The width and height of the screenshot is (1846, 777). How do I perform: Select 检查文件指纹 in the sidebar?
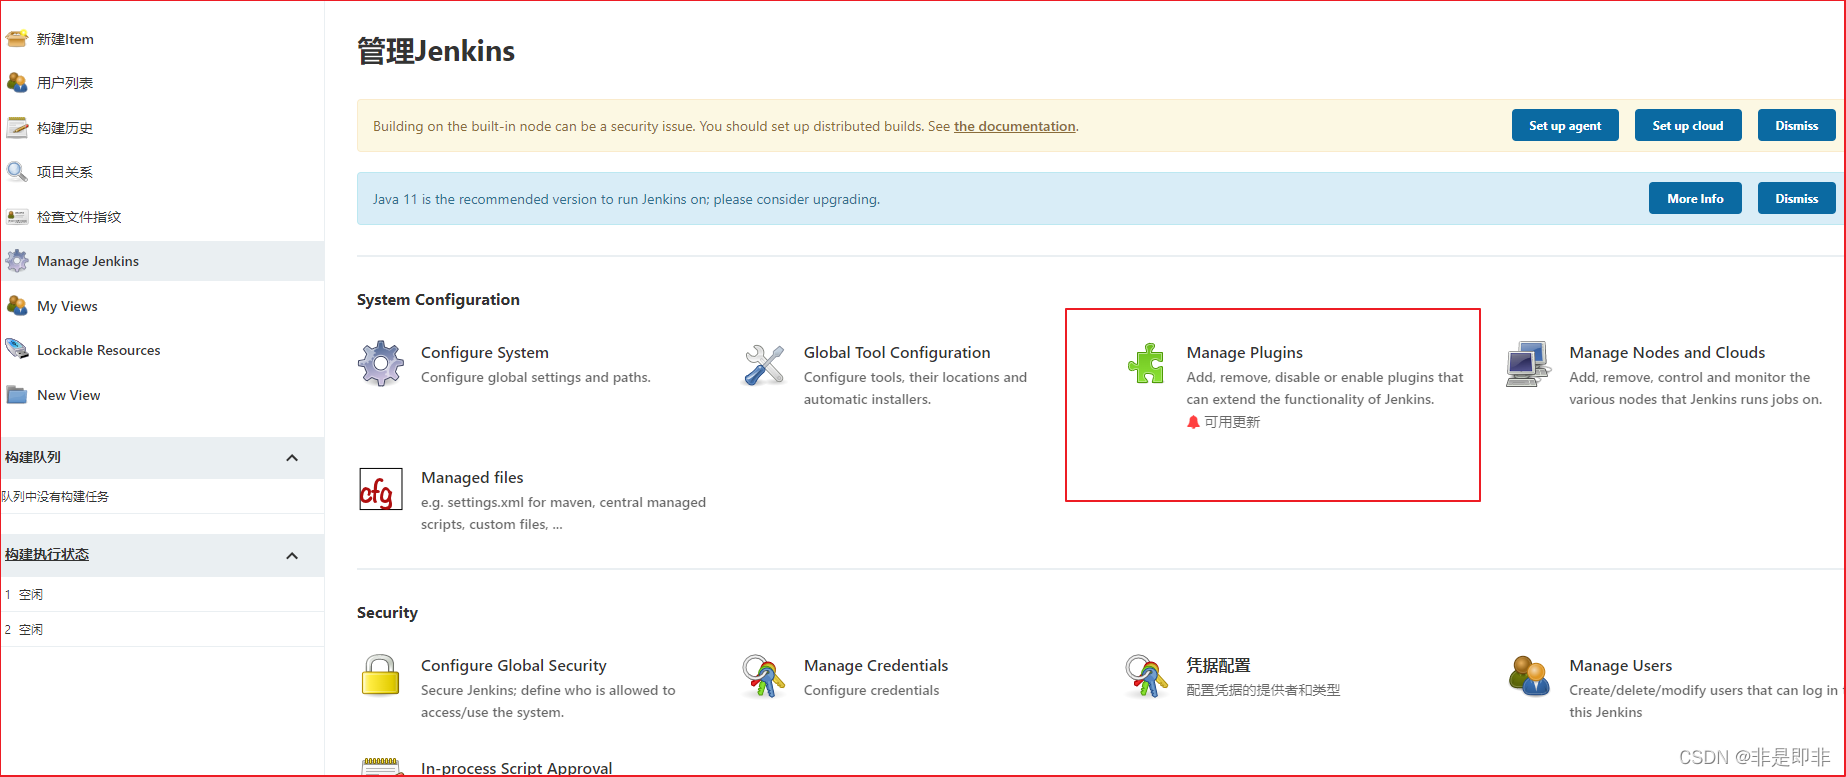[79, 217]
